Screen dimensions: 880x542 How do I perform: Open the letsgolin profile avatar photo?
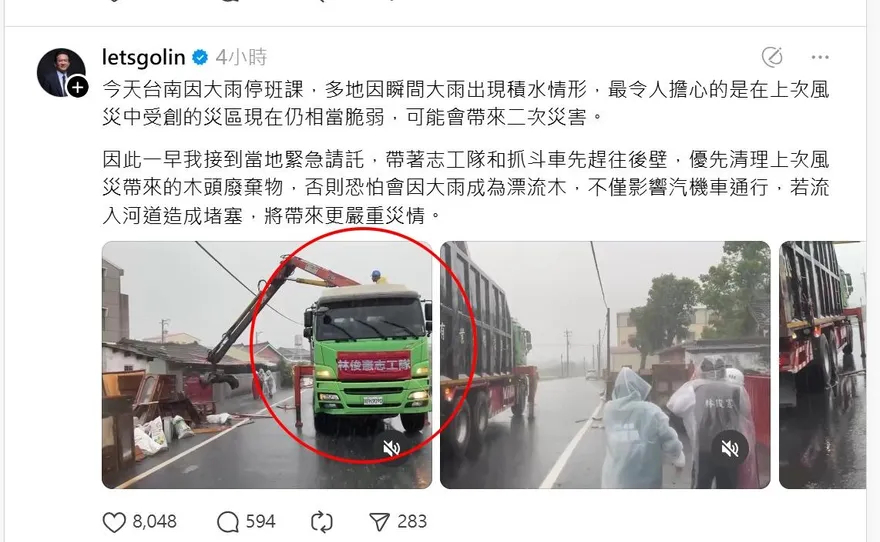pyautogui.click(x=60, y=72)
